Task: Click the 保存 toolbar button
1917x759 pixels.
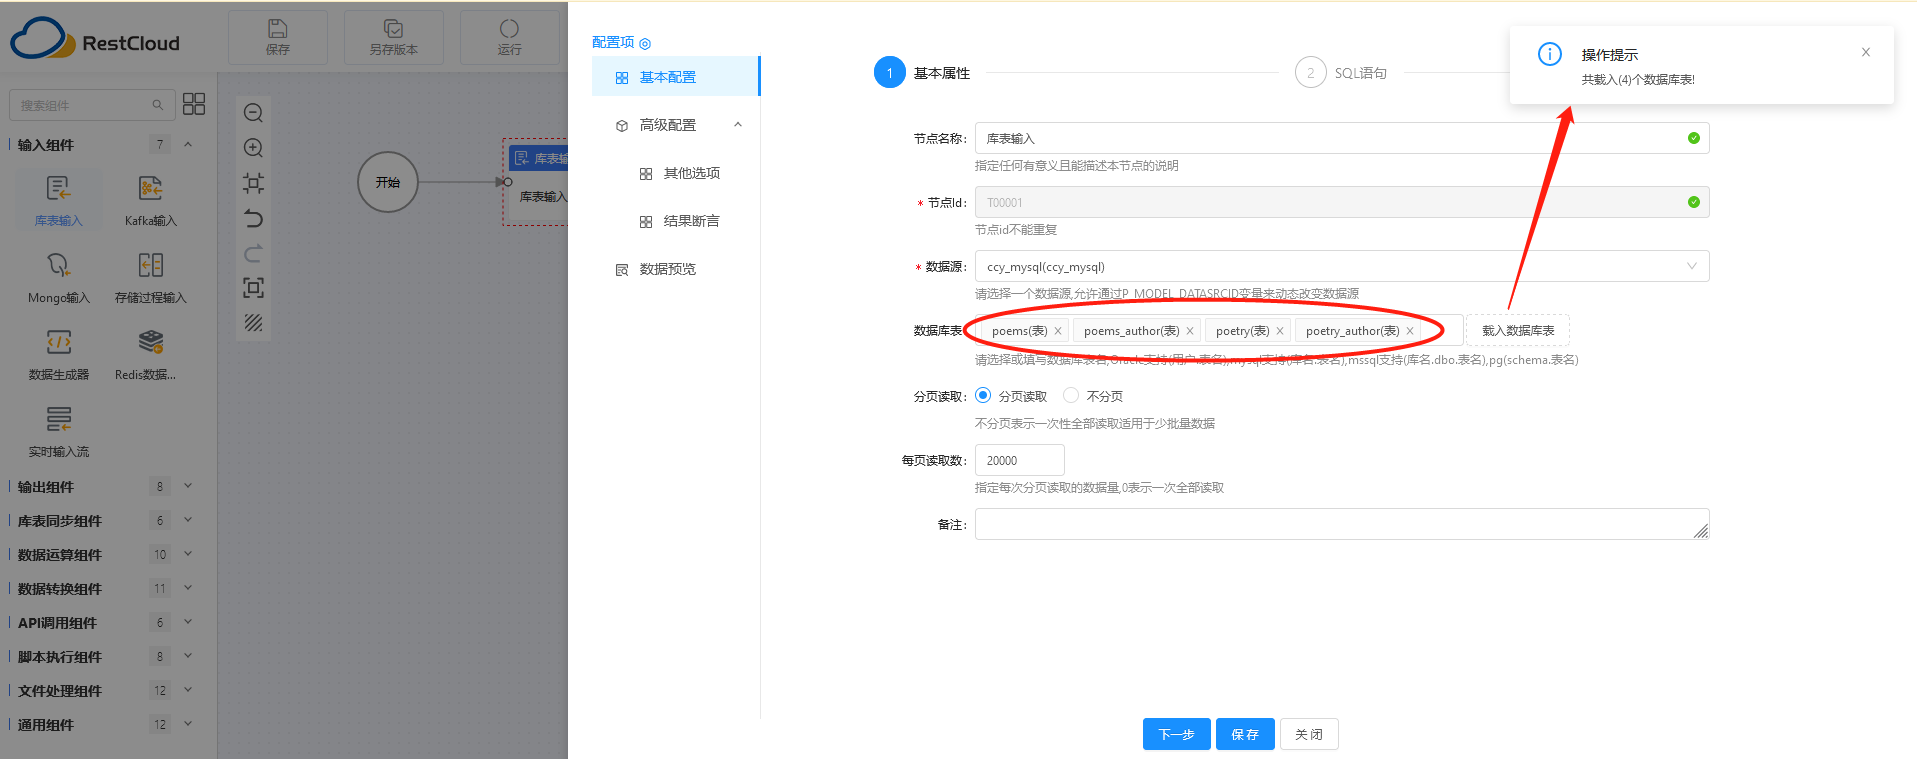Action: tap(277, 37)
